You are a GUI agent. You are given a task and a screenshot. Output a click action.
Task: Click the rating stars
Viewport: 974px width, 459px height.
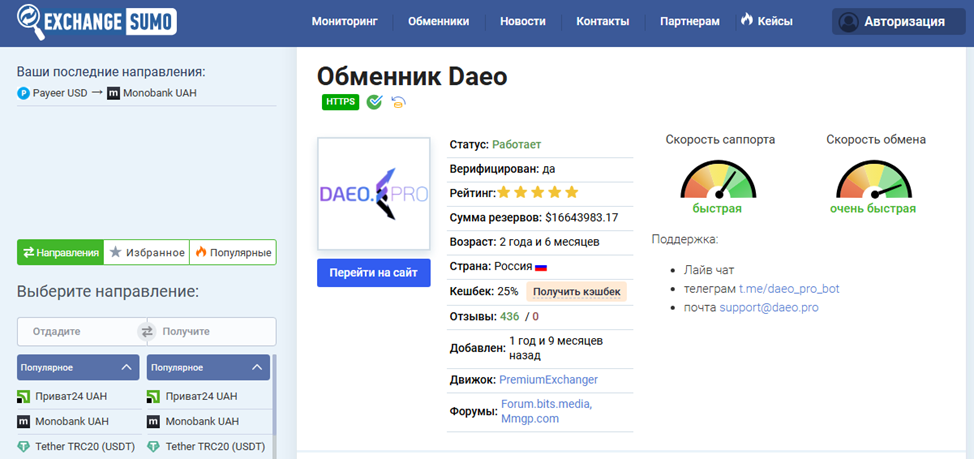538,193
